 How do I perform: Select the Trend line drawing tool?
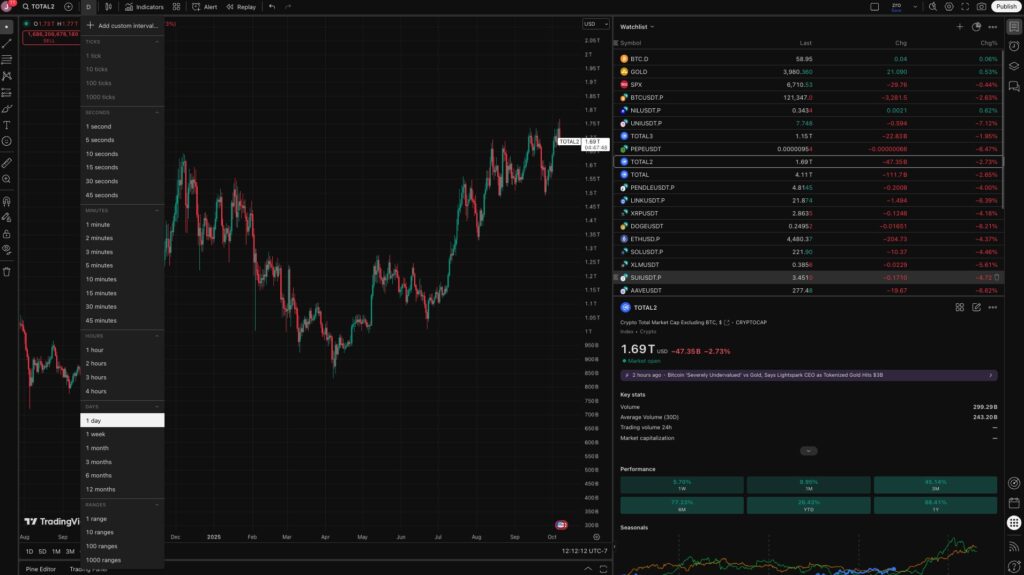[7, 44]
